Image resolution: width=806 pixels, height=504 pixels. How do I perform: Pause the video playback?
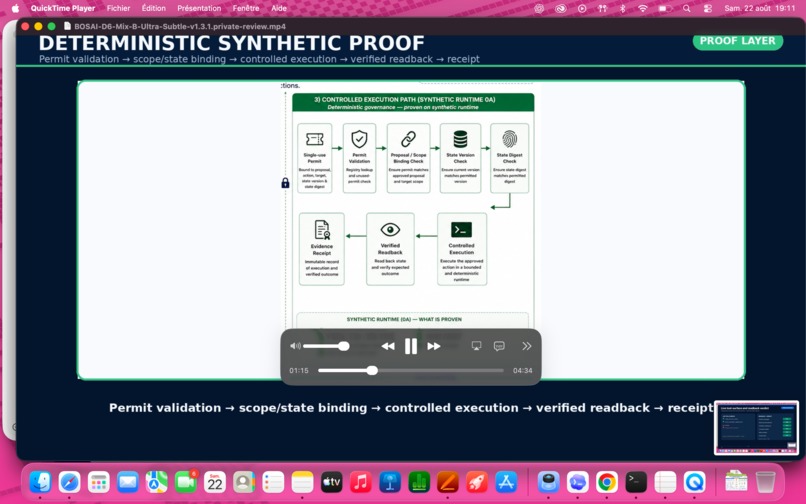[411, 346]
